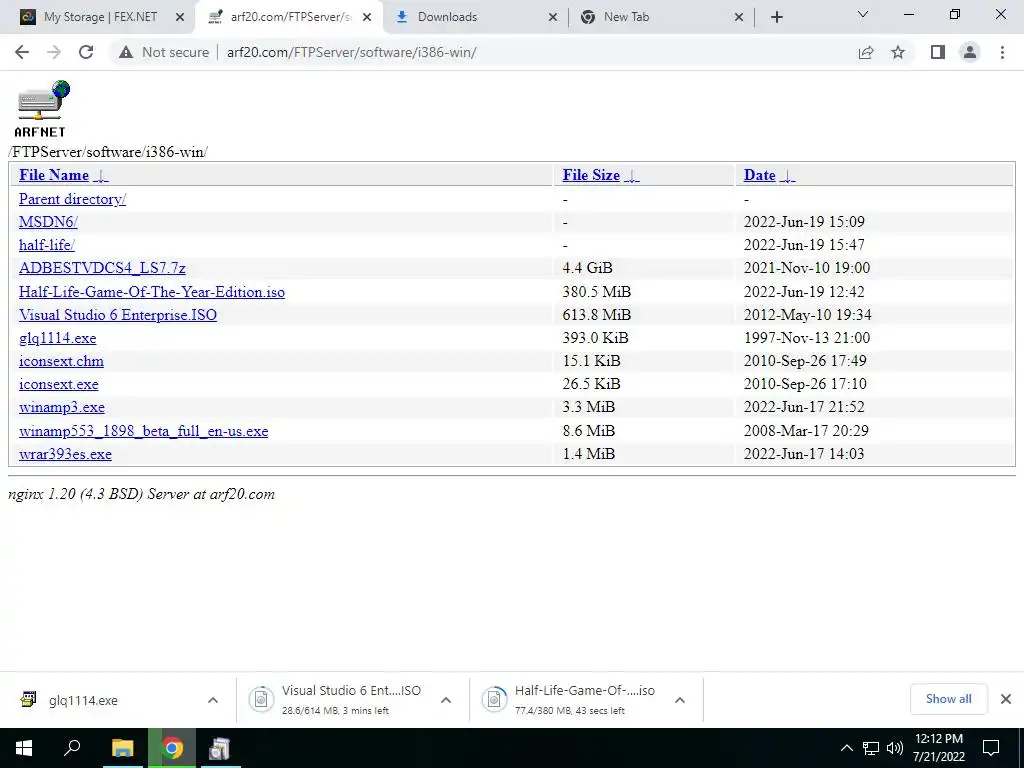Open the Chrome three-dot menu
The image size is (1024, 768).
pos(1002,52)
